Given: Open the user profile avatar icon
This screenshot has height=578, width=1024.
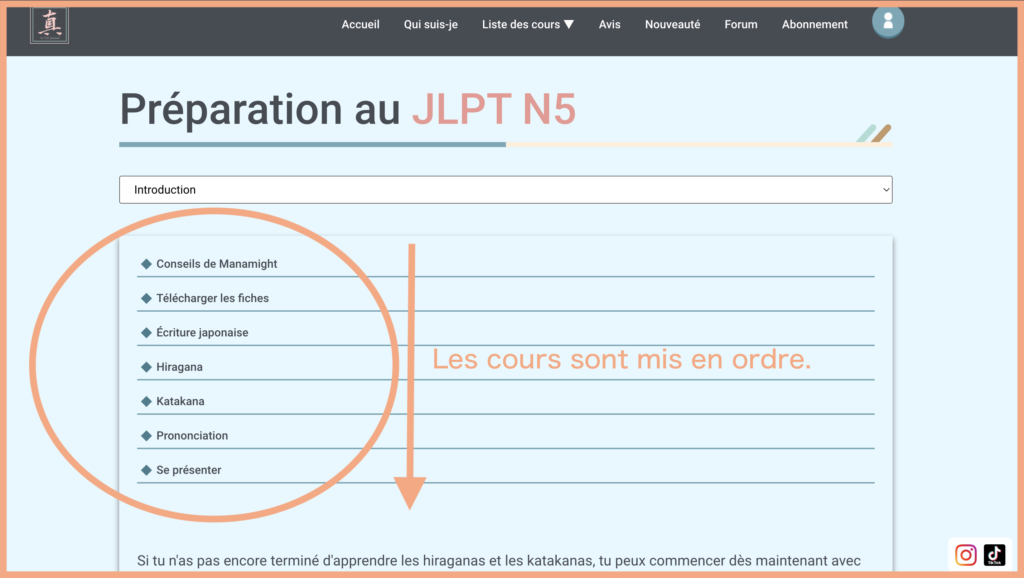Looking at the screenshot, I should pos(887,21).
